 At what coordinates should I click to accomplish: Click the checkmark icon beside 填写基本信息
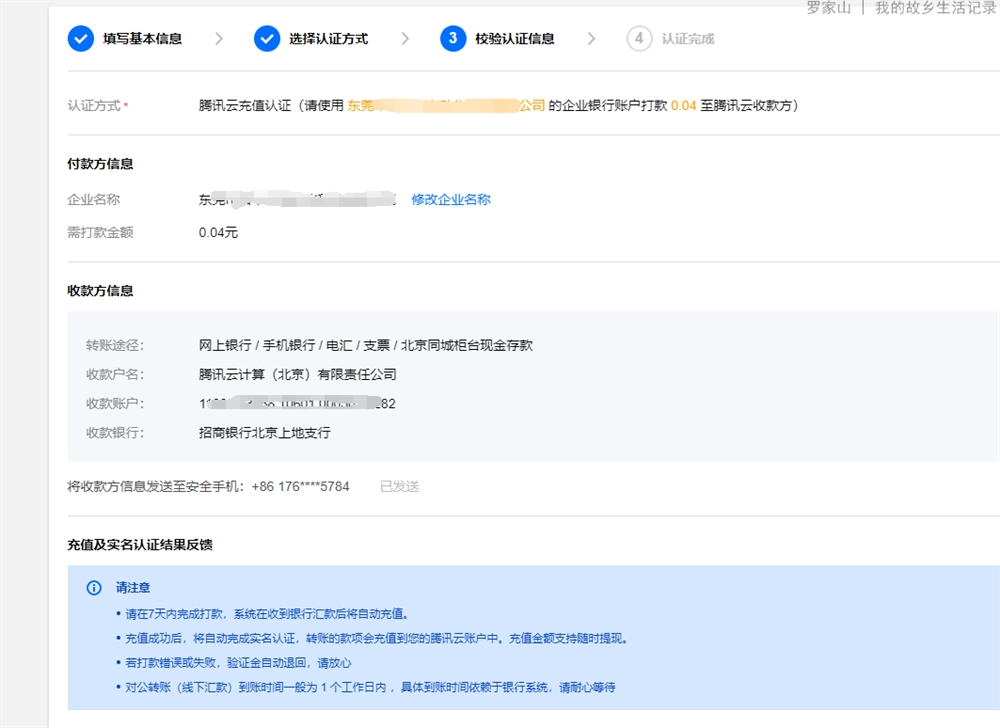(80, 39)
